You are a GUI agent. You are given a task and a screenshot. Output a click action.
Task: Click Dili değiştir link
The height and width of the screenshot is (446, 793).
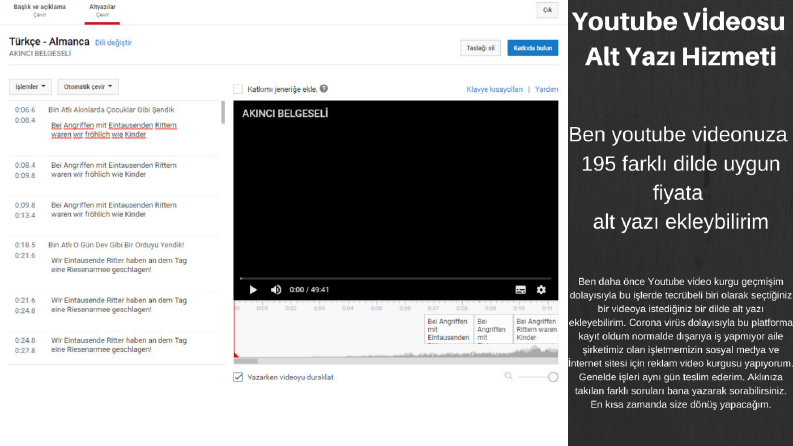[x=113, y=42]
